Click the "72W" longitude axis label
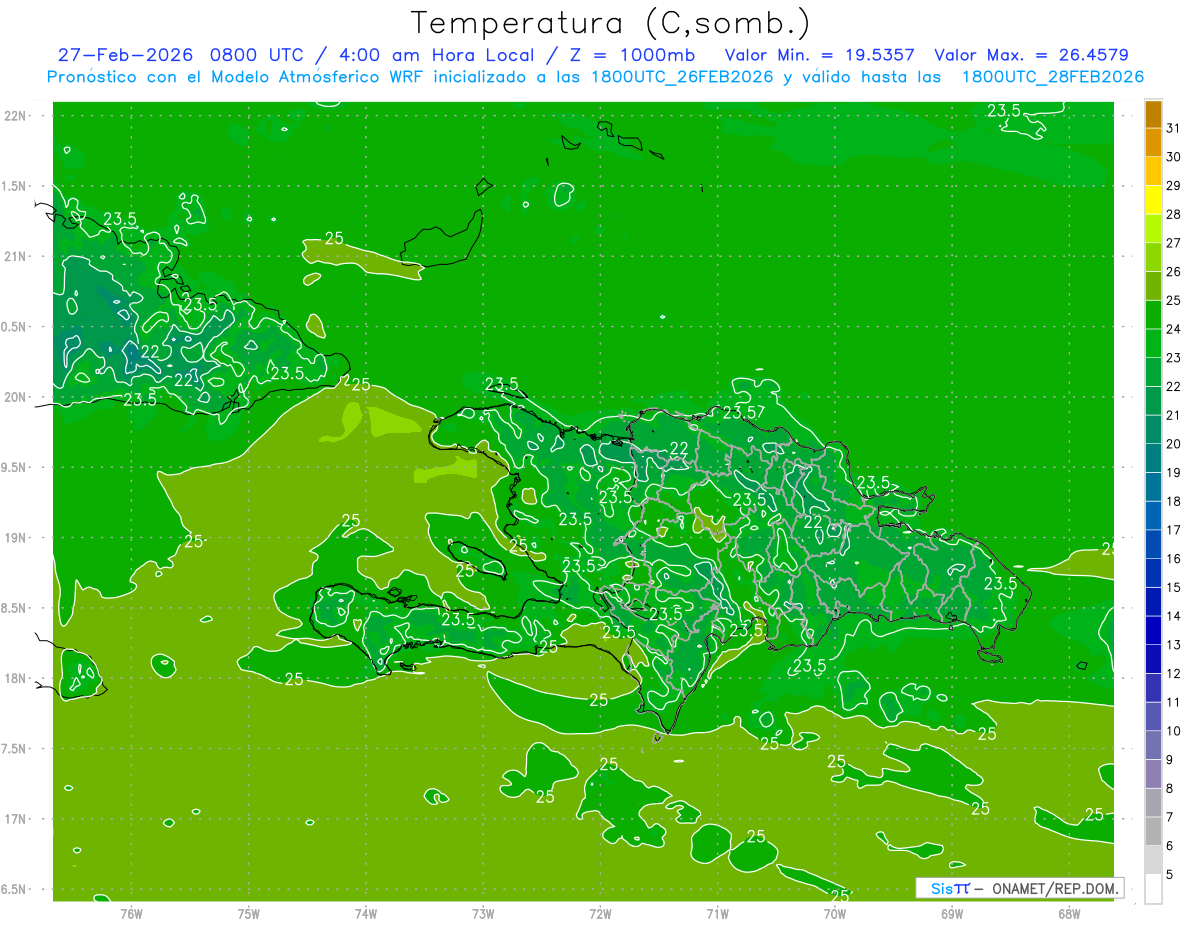The width and height of the screenshot is (1200, 927). pos(600,913)
